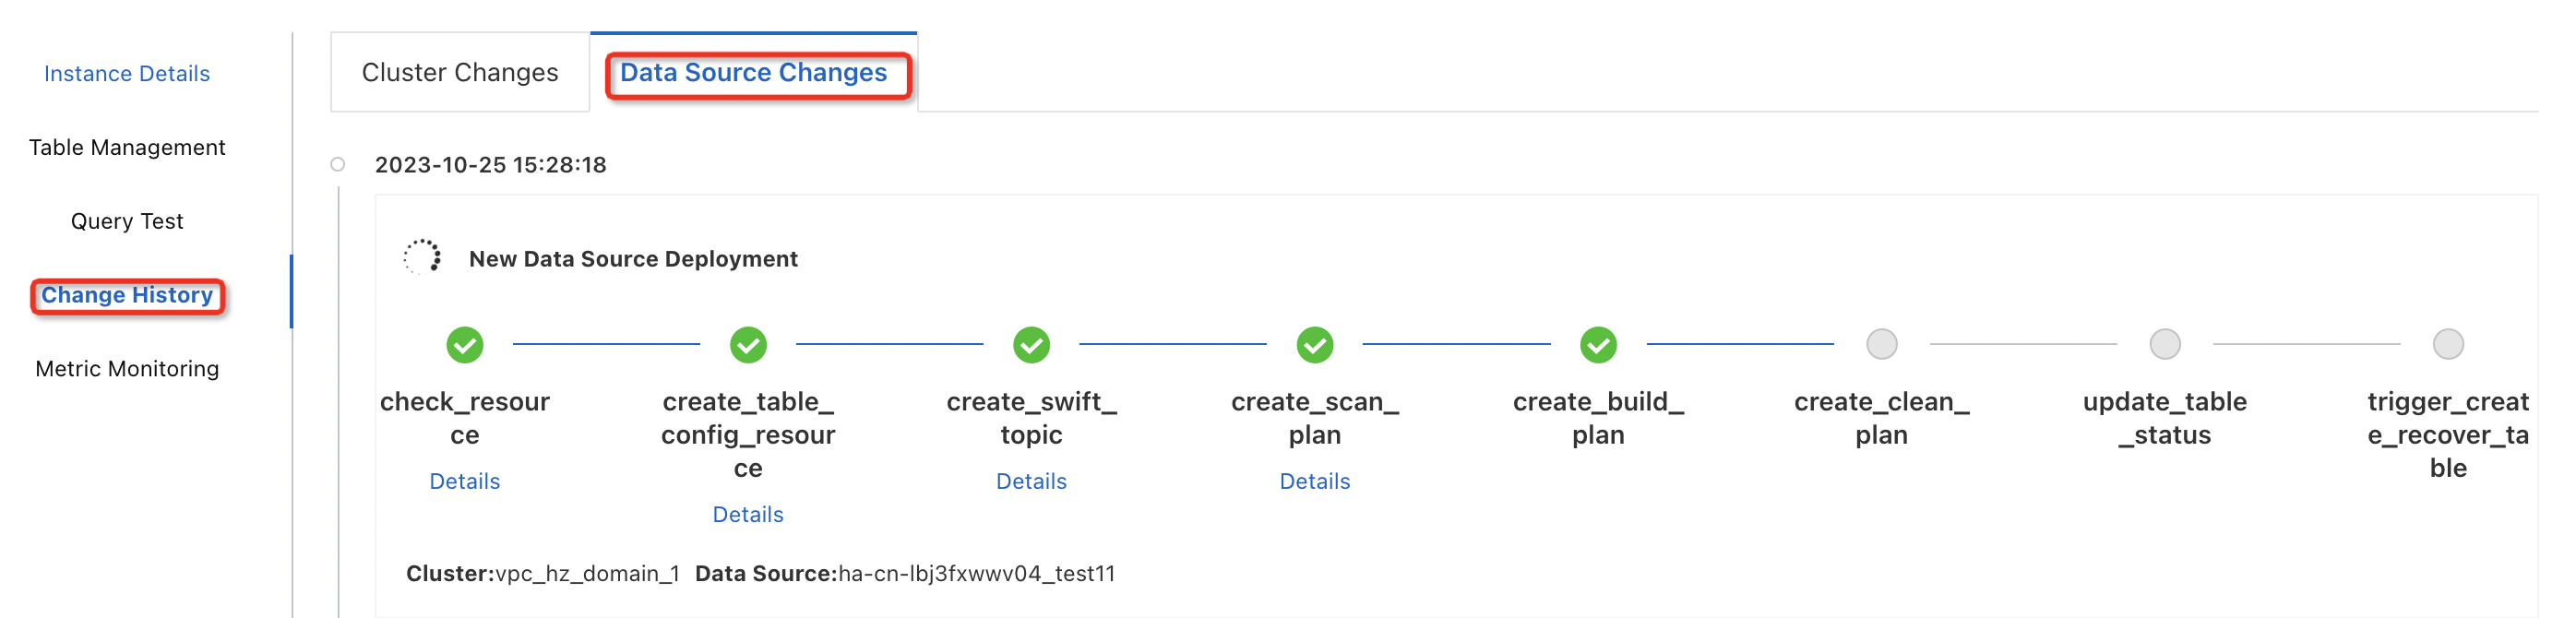Click the timeline marker for 2023-10-25 15:28:18
This screenshot has width=2576, height=618.
coord(338,165)
